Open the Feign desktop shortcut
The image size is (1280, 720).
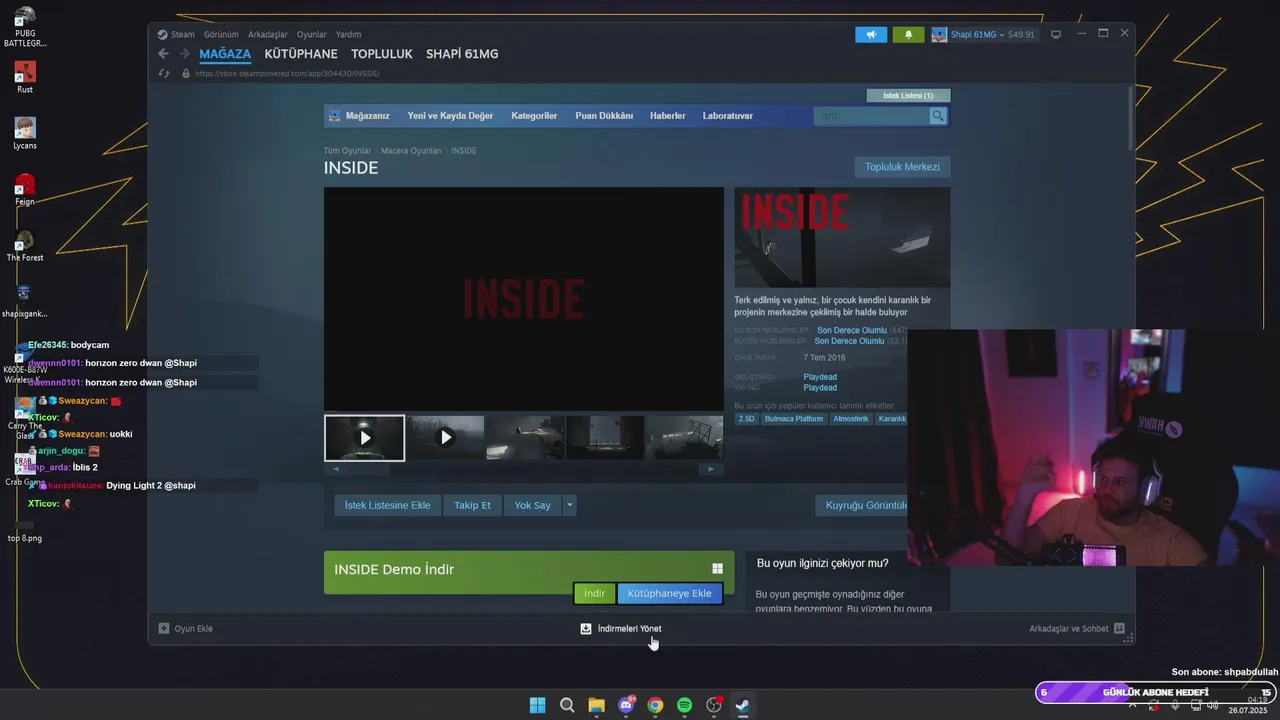[x=25, y=190]
